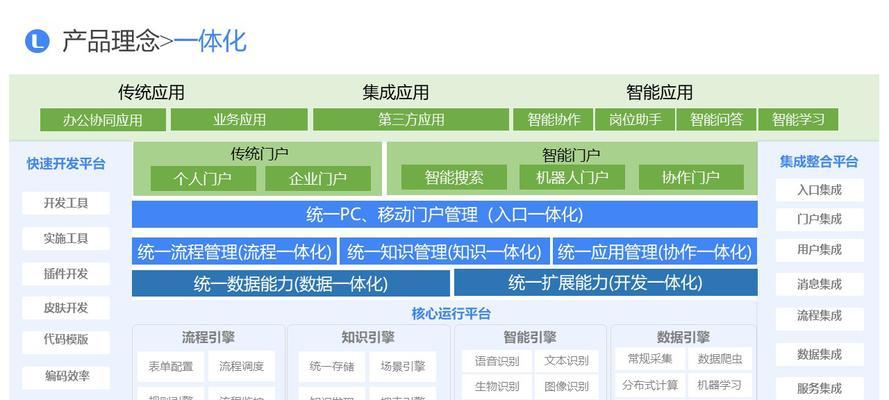This screenshot has height=400, width=889.
Task: Open the 第三方应用 box
Action: 411,120
